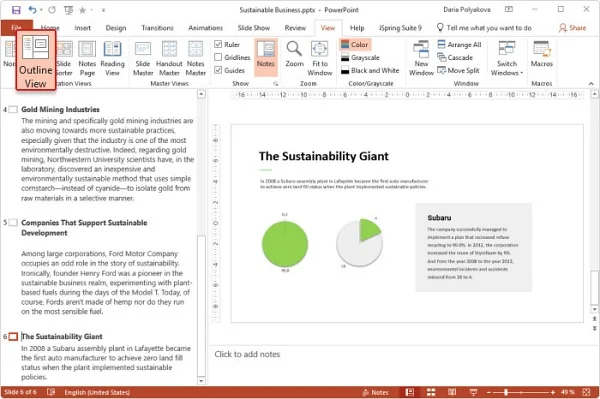Click the Arrange All window option
The image size is (600, 399).
[x=459, y=44]
